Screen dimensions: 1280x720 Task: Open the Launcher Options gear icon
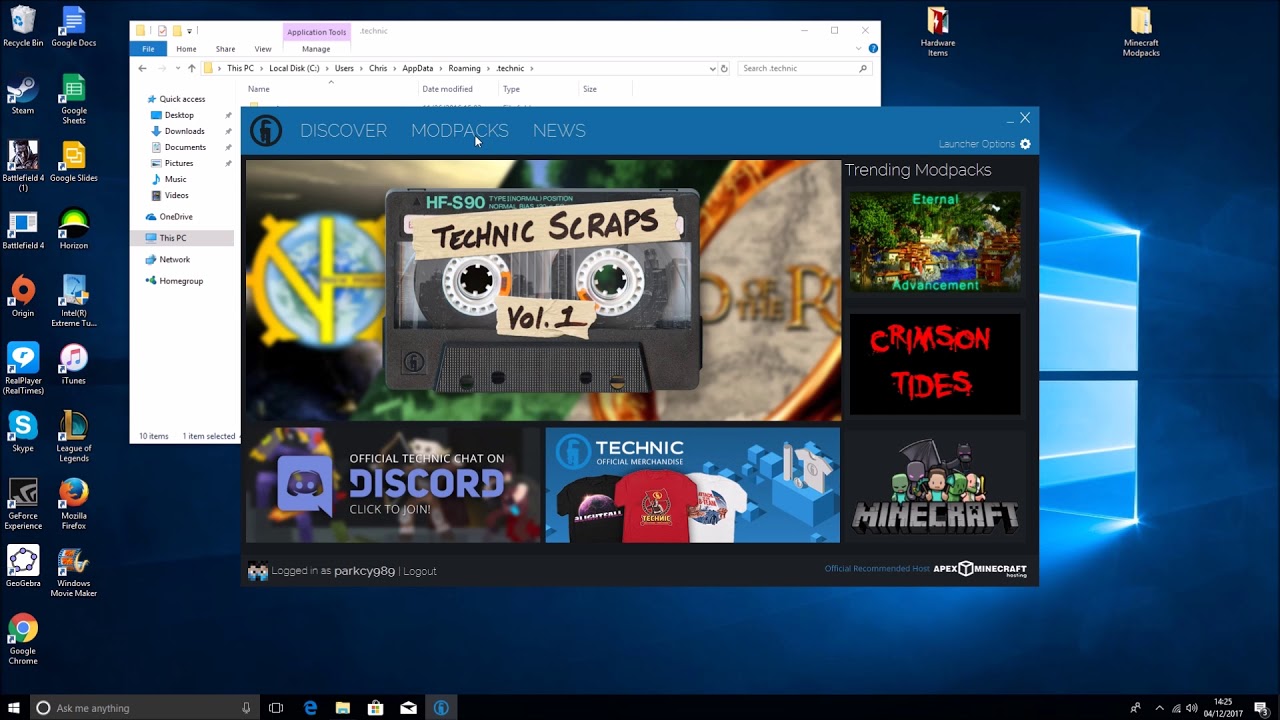[1025, 144]
